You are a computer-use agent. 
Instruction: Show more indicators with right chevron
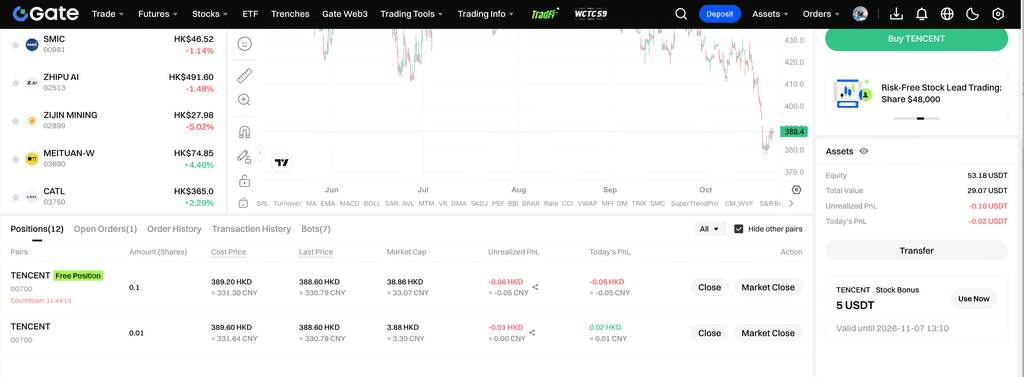(x=792, y=203)
